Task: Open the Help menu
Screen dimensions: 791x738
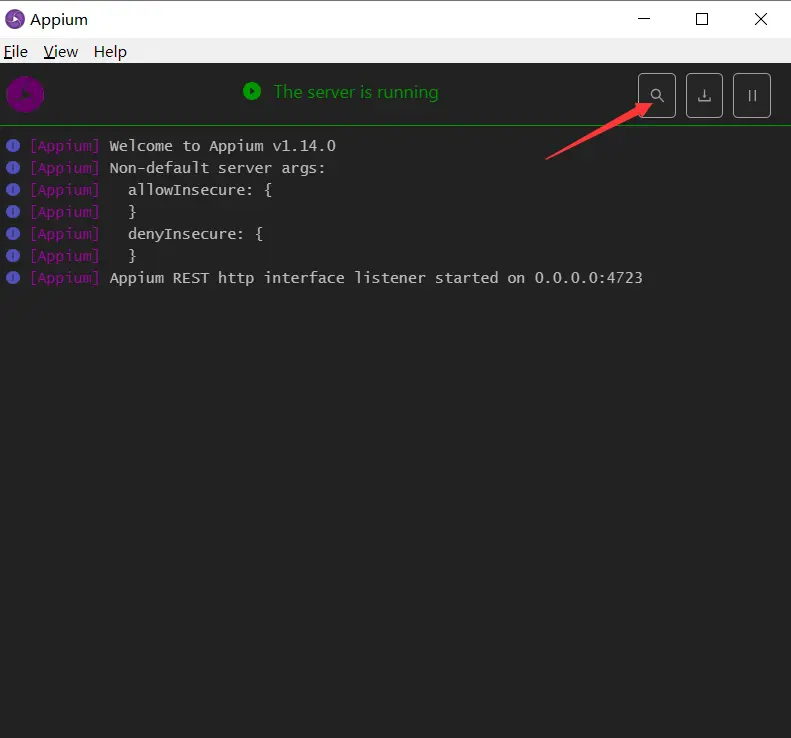Action: [x=110, y=51]
